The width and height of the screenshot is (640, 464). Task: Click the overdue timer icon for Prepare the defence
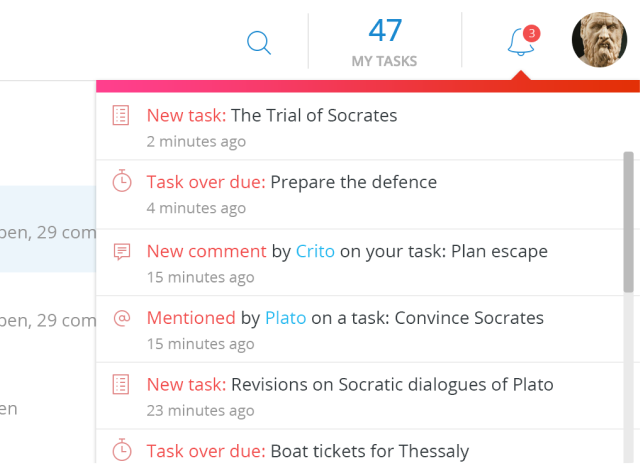[x=121, y=182]
